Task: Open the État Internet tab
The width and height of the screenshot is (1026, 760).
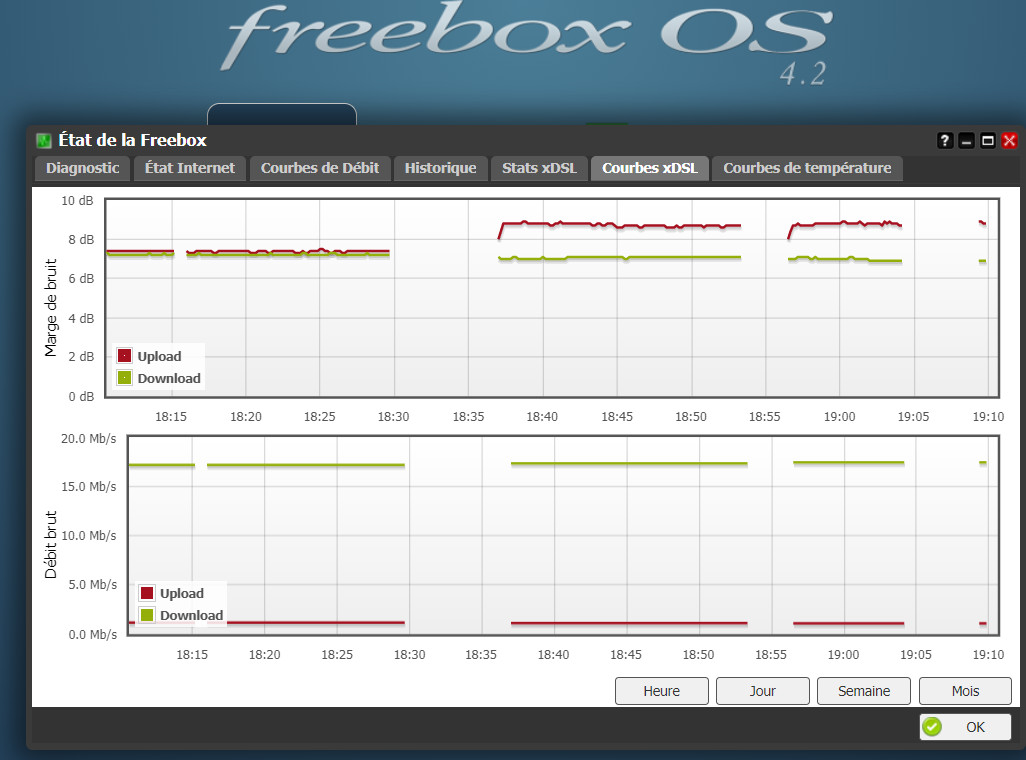Action: 190,168
